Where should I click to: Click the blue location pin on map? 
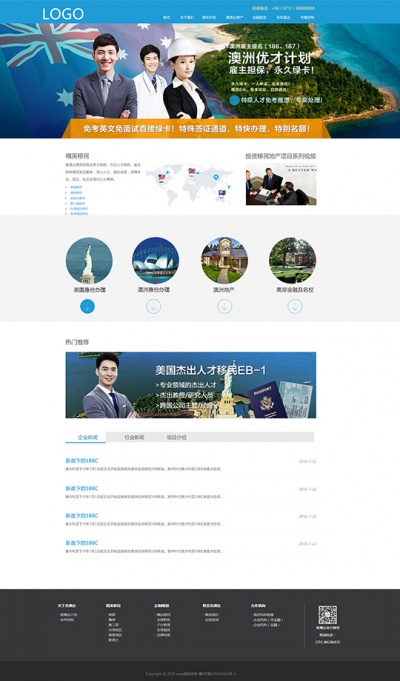click(216, 177)
